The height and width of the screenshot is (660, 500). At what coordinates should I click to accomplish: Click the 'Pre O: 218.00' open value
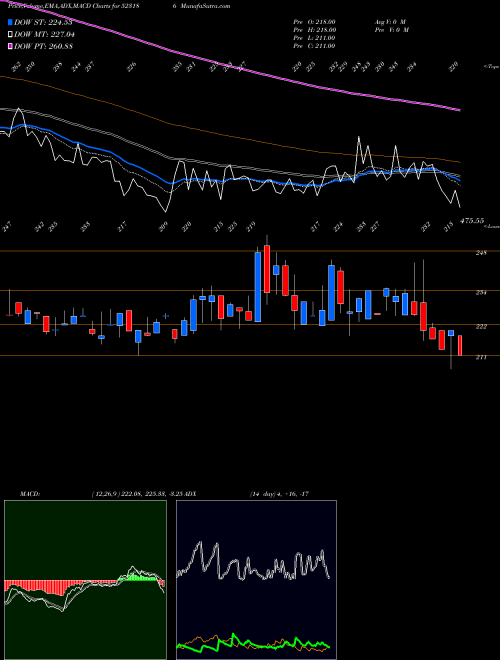314,22
